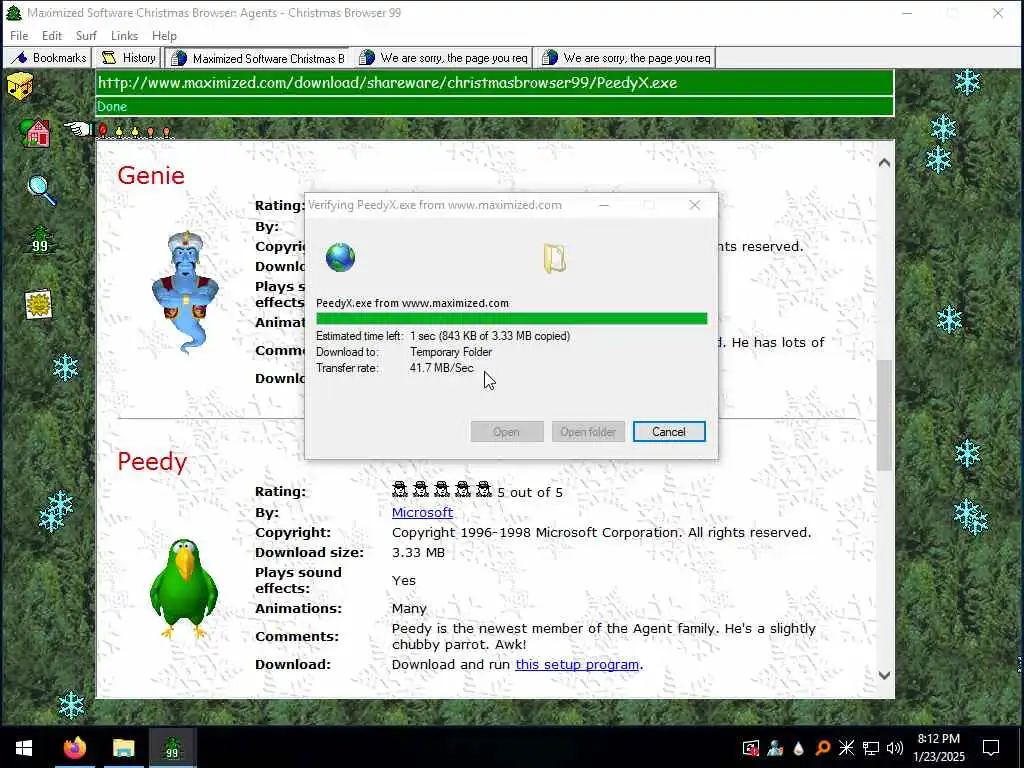
Task: Open the Windows Start menu
Action: tap(24, 748)
